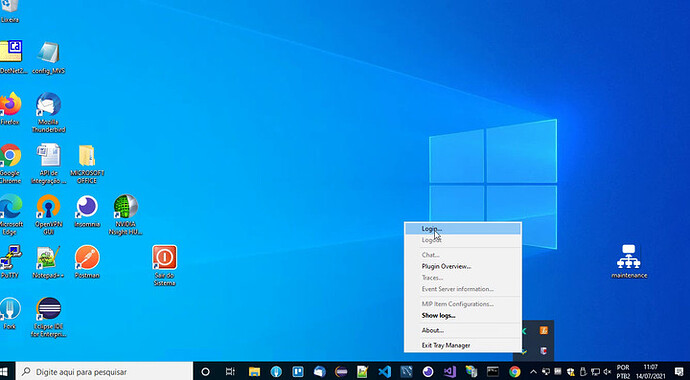This screenshot has width=690, height=380.
Task: Open File Explorer from the taskbar
Action: pyautogui.click(x=254, y=371)
